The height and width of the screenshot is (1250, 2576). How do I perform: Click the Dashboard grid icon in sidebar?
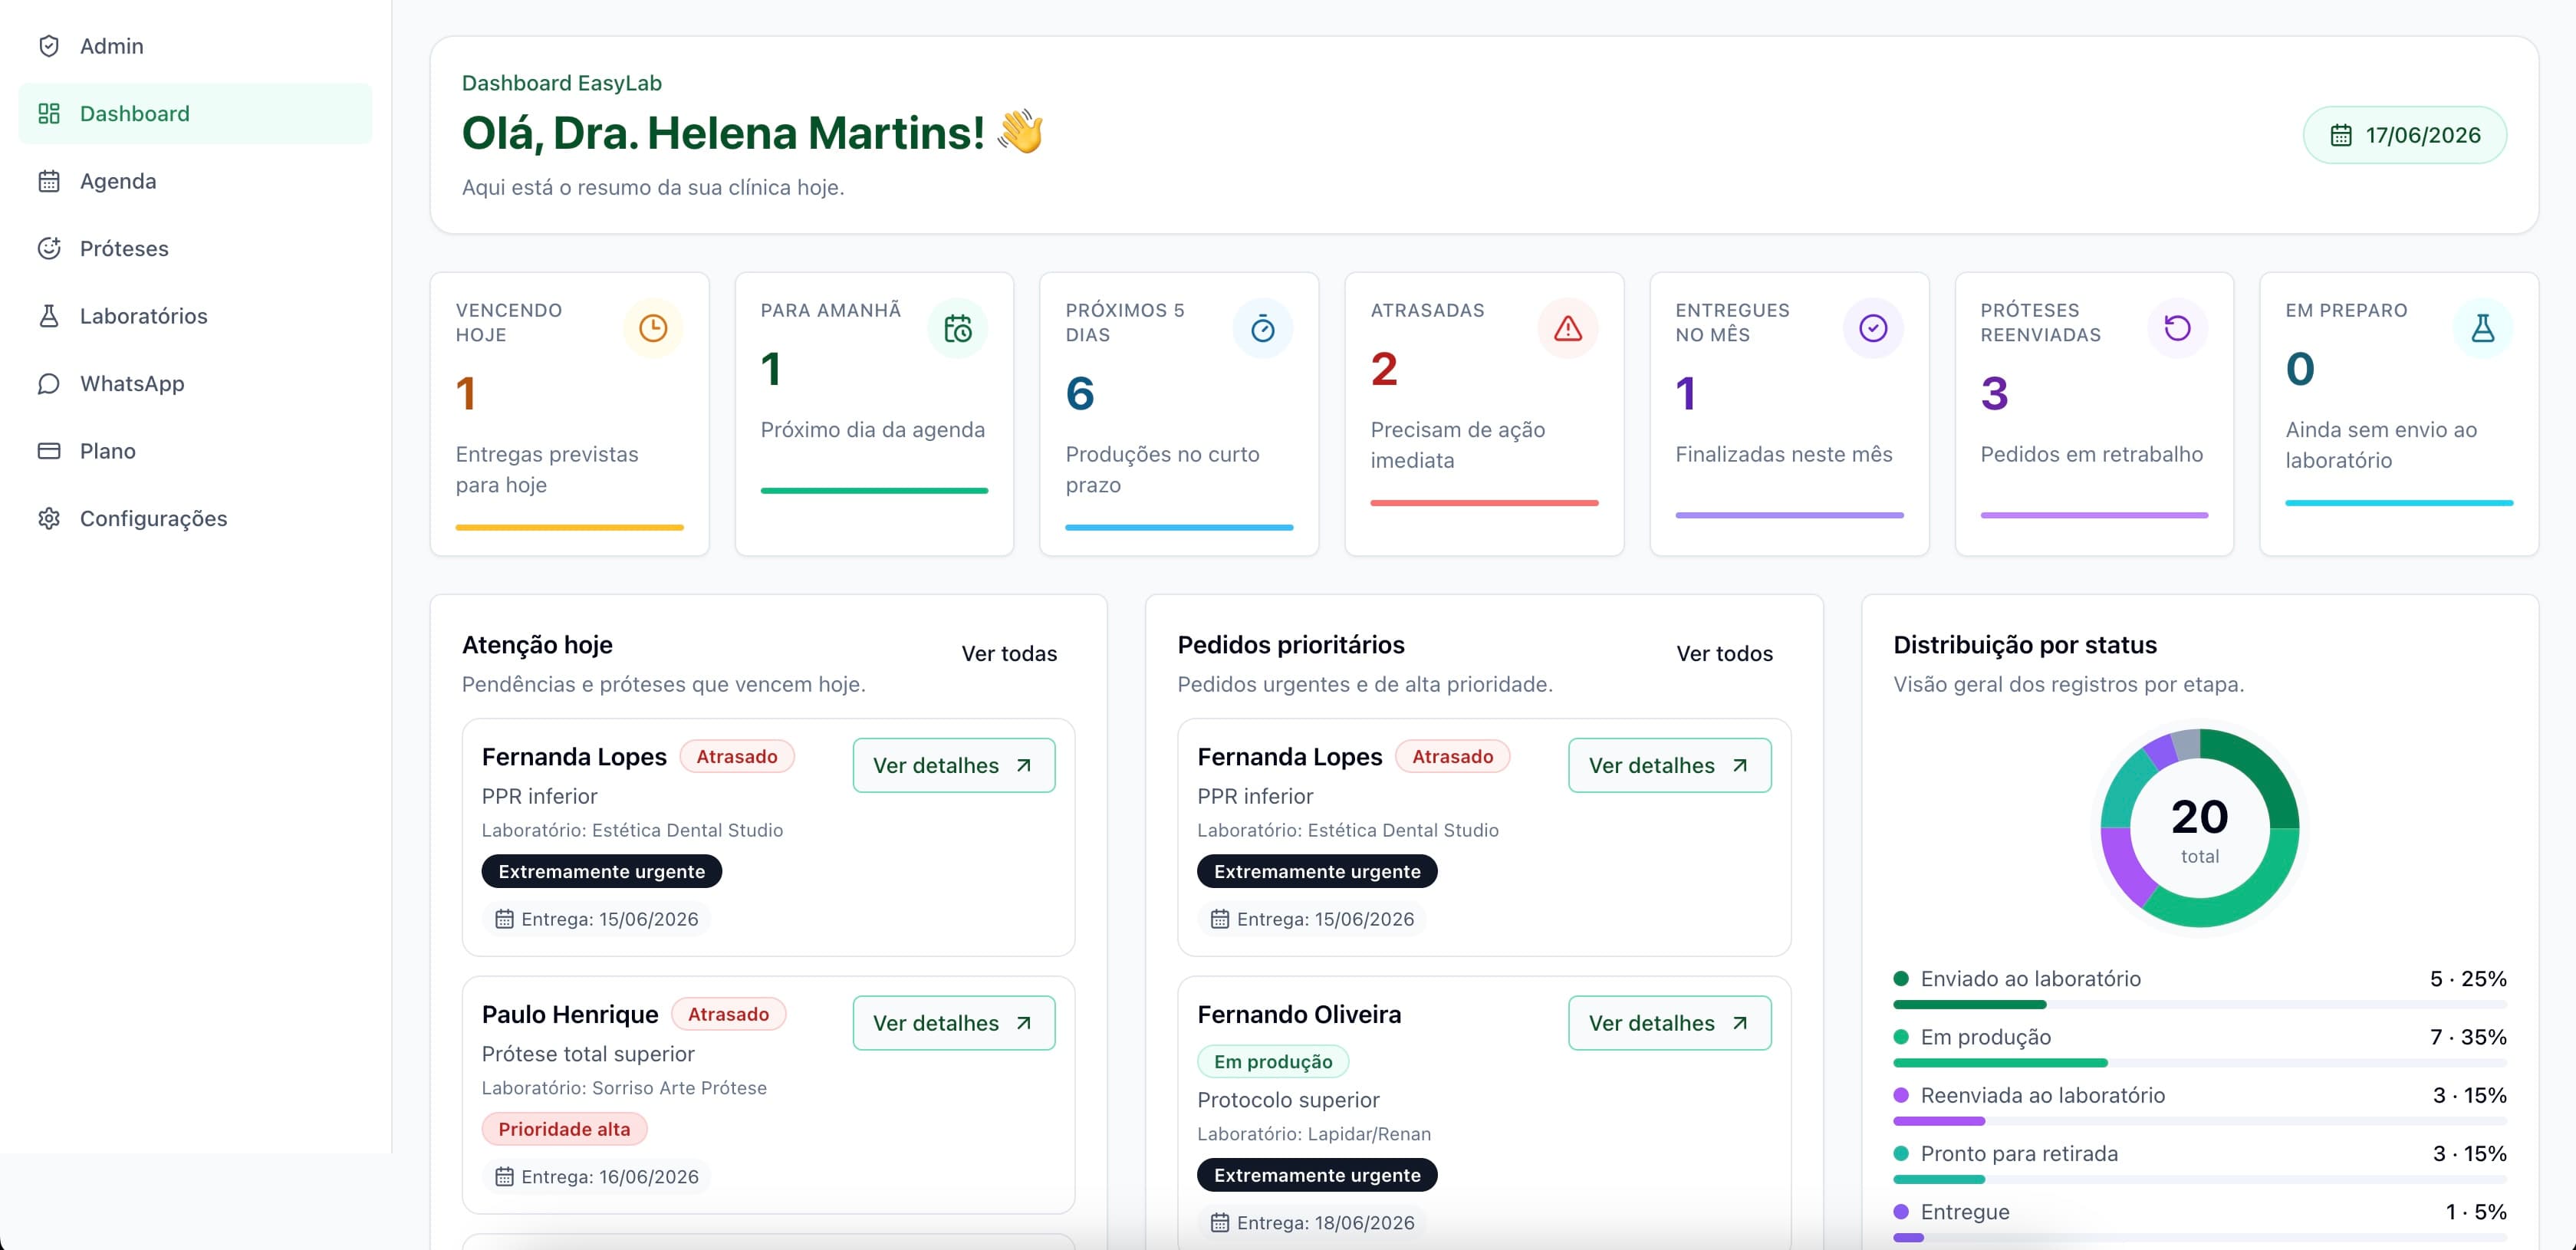49,113
